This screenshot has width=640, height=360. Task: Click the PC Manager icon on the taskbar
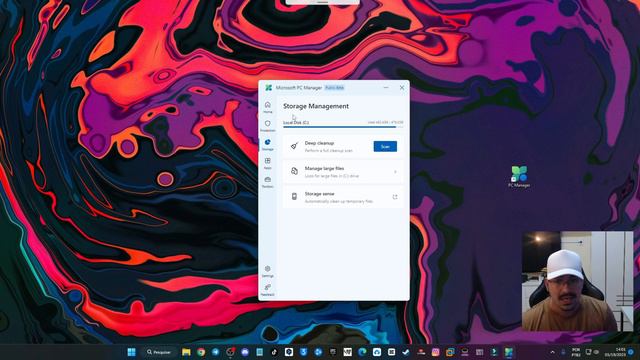[x=509, y=352]
